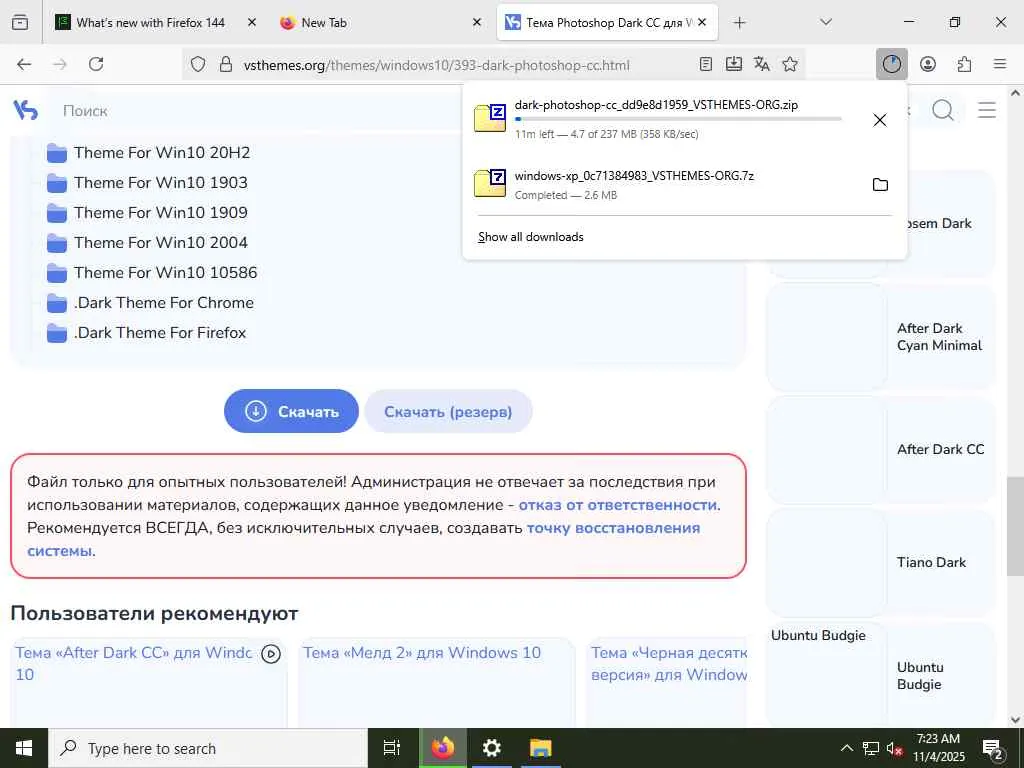Open the Tiano Dark sidebar card
1024x768 pixels.
pyautogui.click(x=881, y=562)
